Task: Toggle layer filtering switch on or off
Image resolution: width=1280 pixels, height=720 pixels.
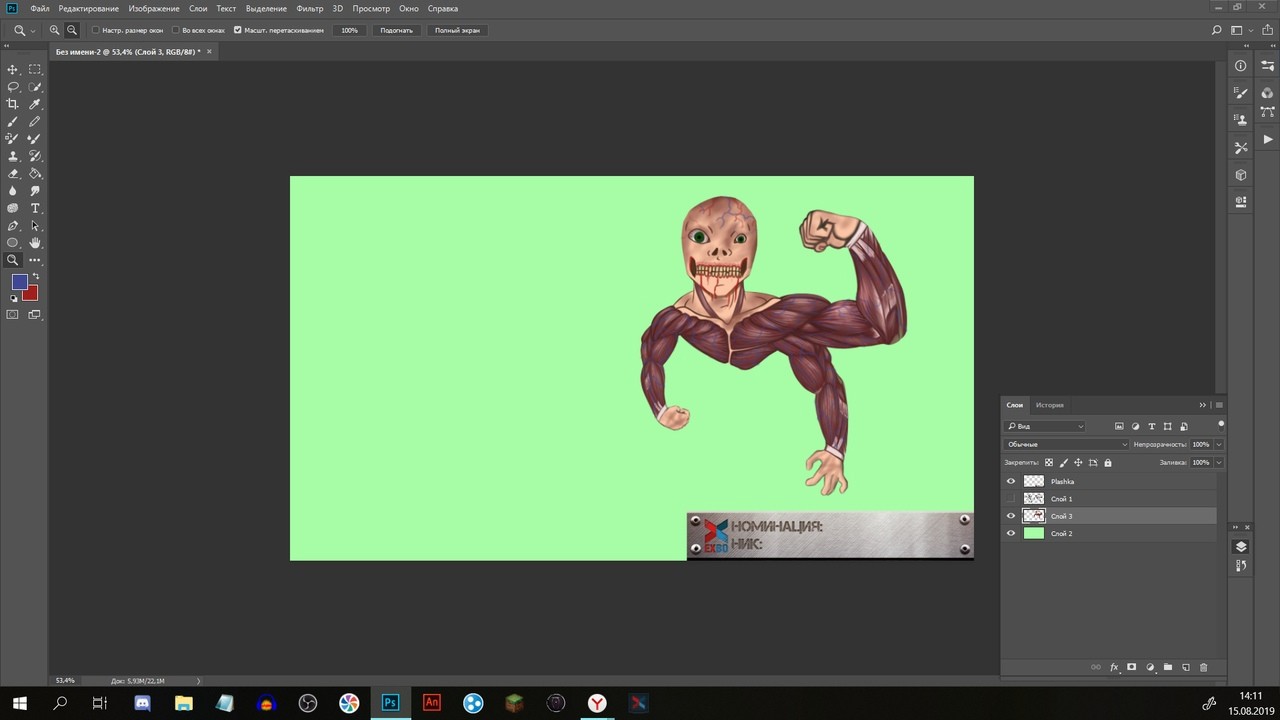Action: click(1221, 424)
